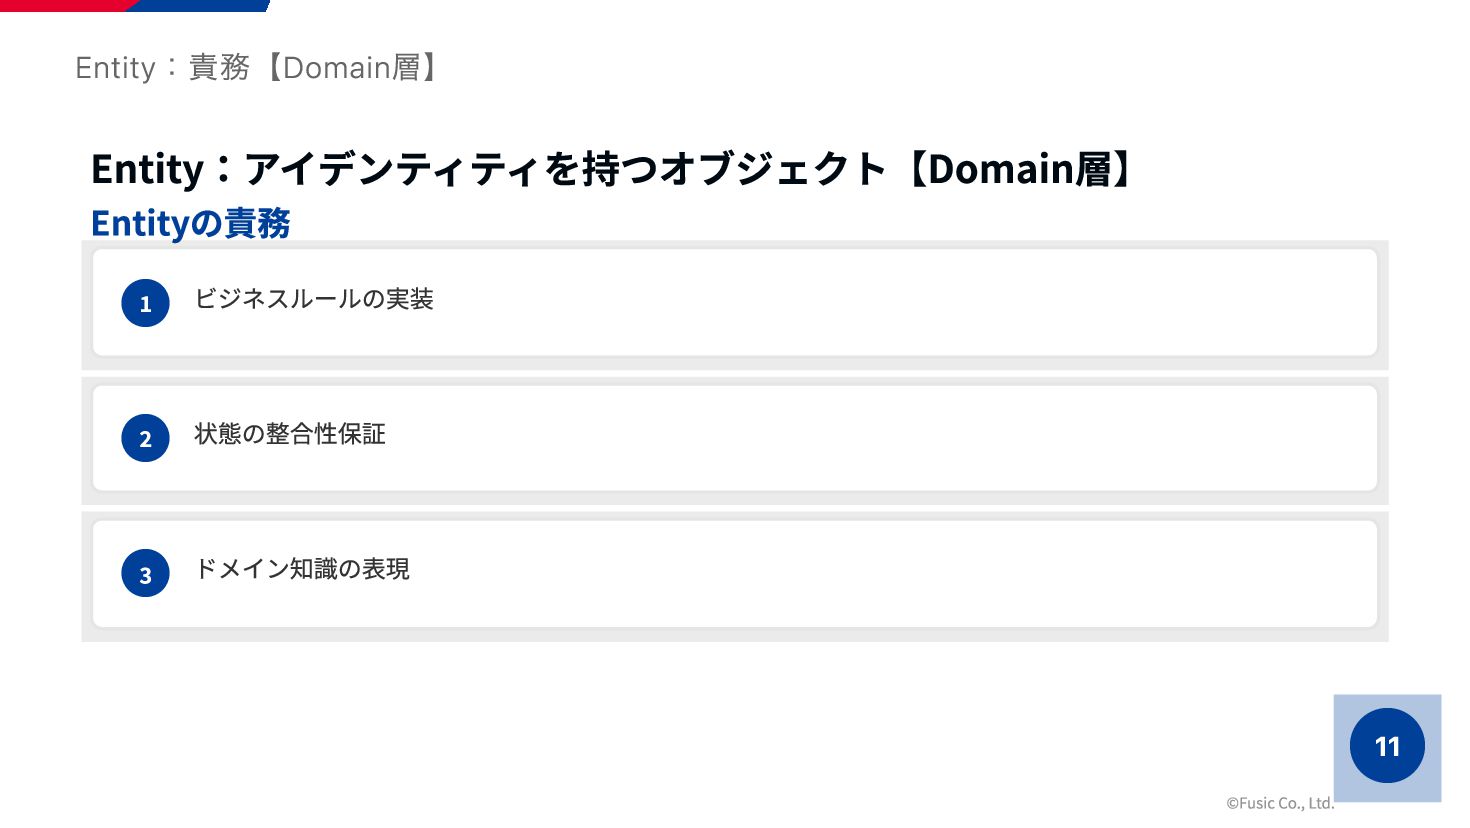1470x828 pixels.
Task: Click the Entityの責務 blue subheading
Action: click(190, 223)
